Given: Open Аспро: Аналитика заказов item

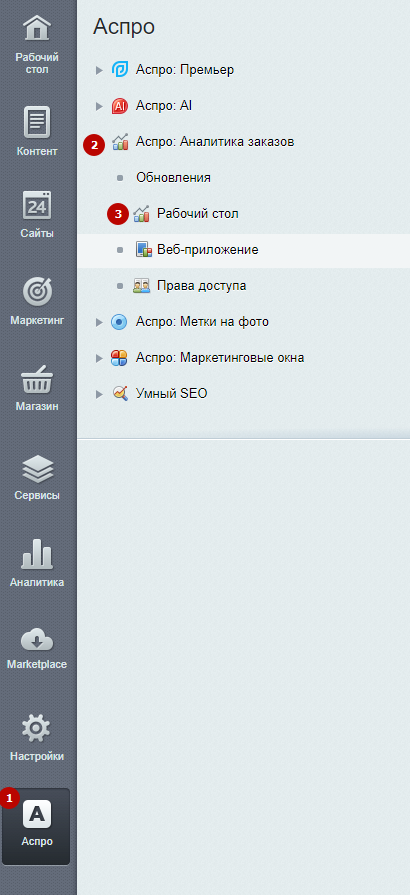Looking at the screenshot, I should click(215, 142).
